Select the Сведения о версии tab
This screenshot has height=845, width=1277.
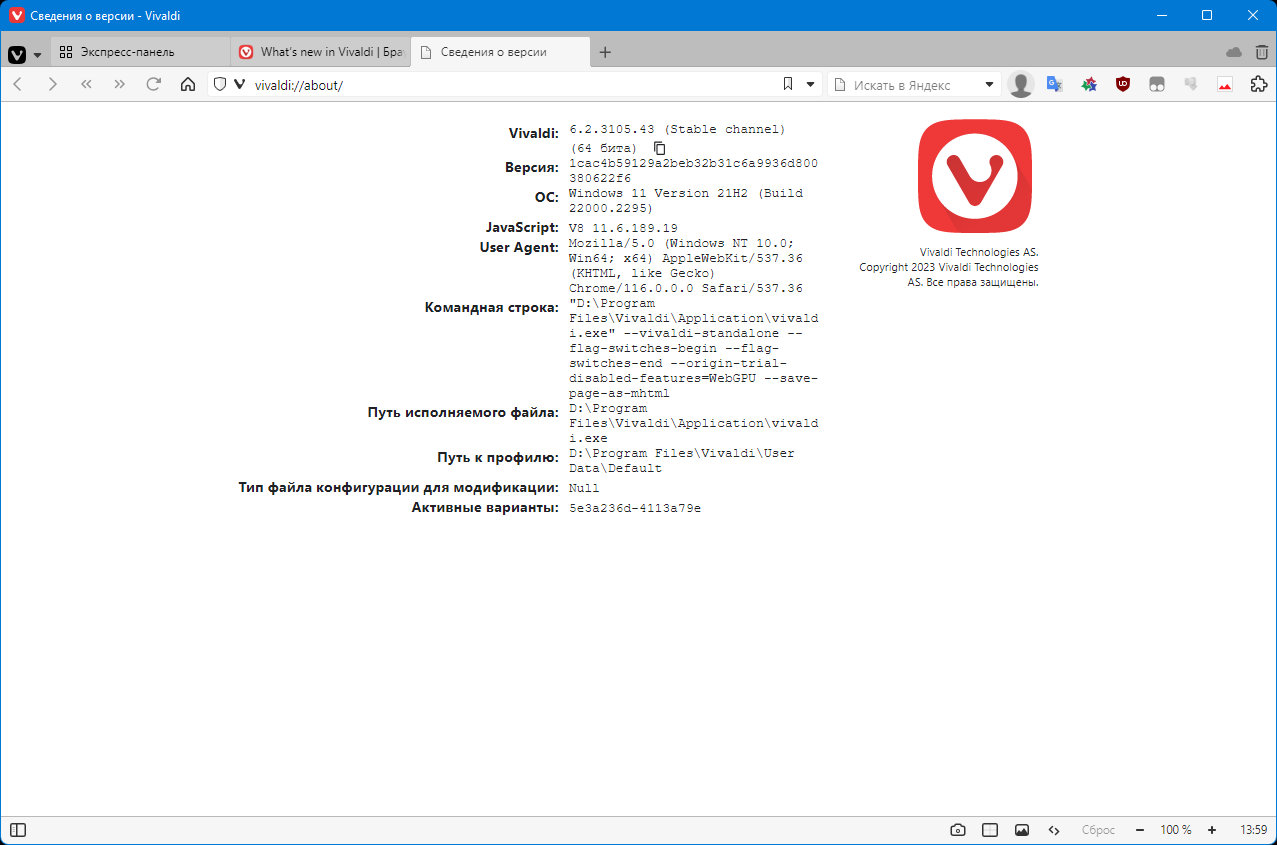(500, 52)
